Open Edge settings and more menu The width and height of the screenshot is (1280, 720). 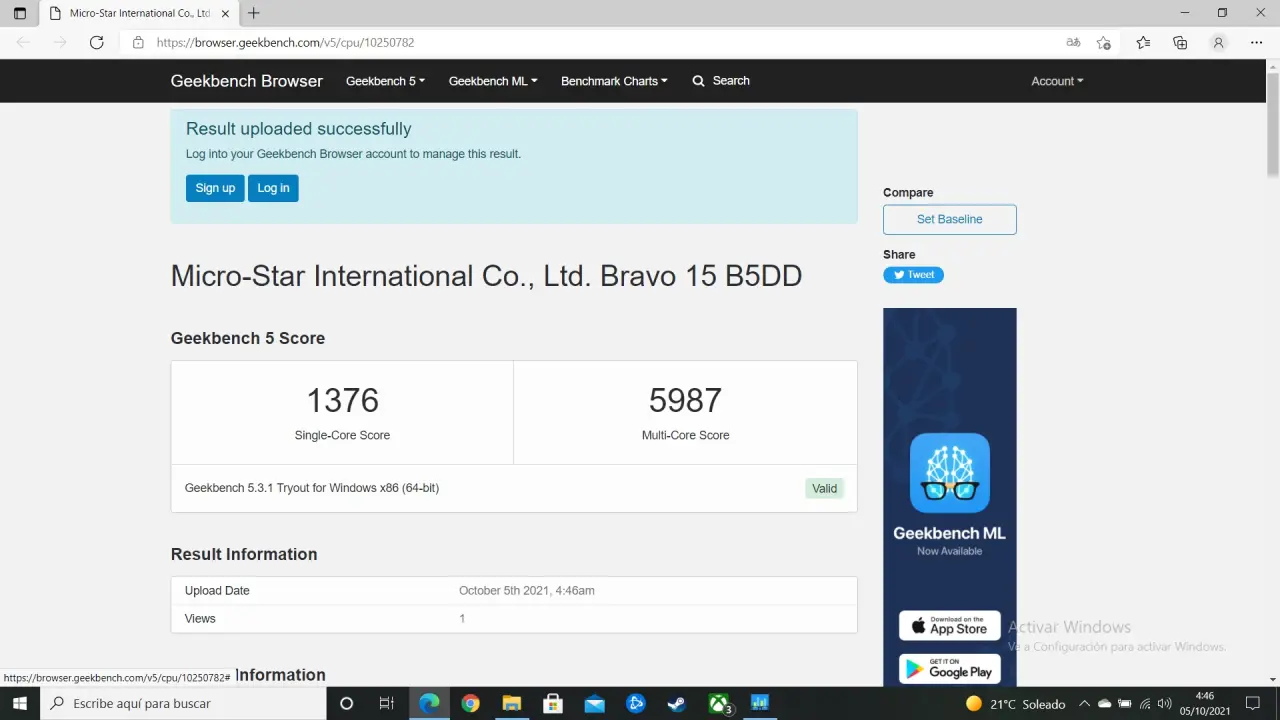point(1256,43)
